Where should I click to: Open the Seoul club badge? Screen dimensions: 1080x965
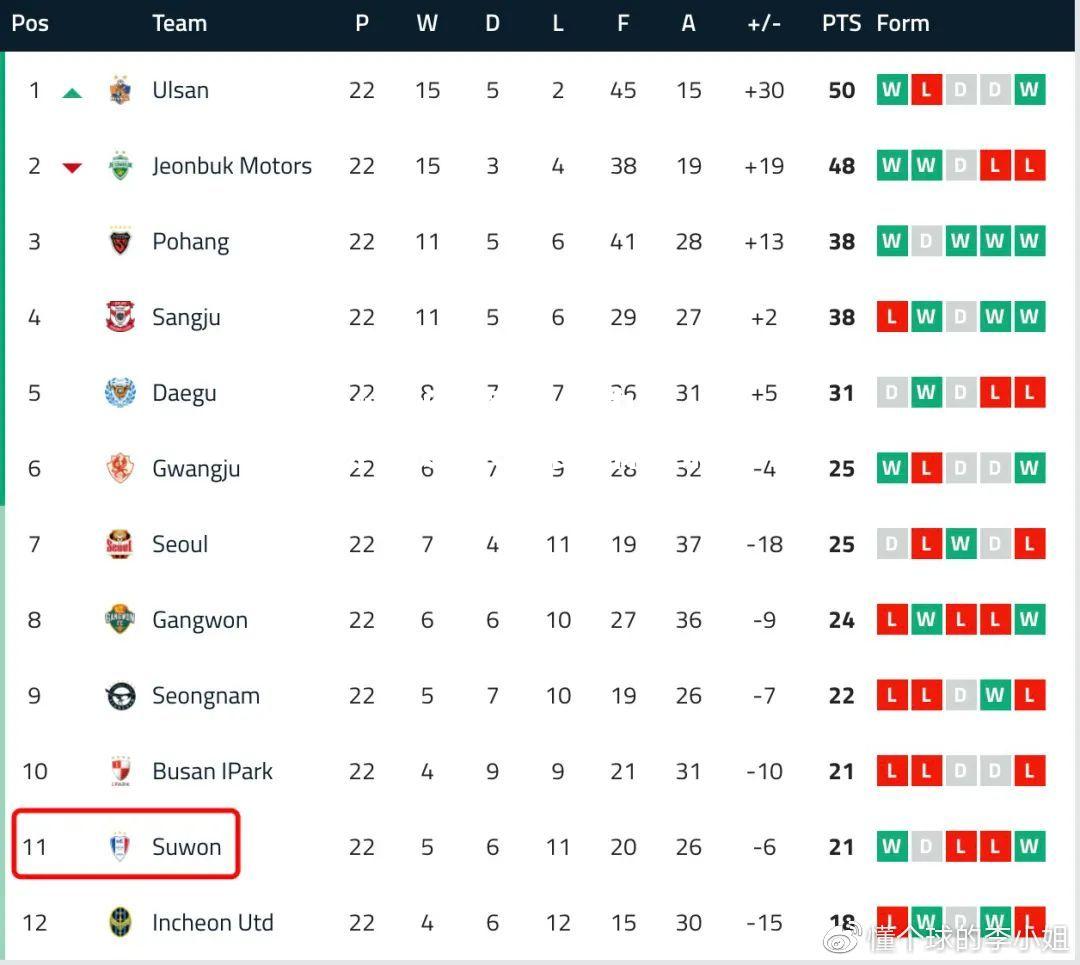(119, 544)
